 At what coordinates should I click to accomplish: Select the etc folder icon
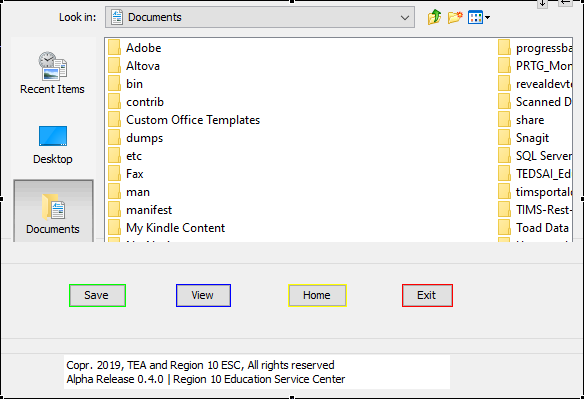click(x=114, y=156)
